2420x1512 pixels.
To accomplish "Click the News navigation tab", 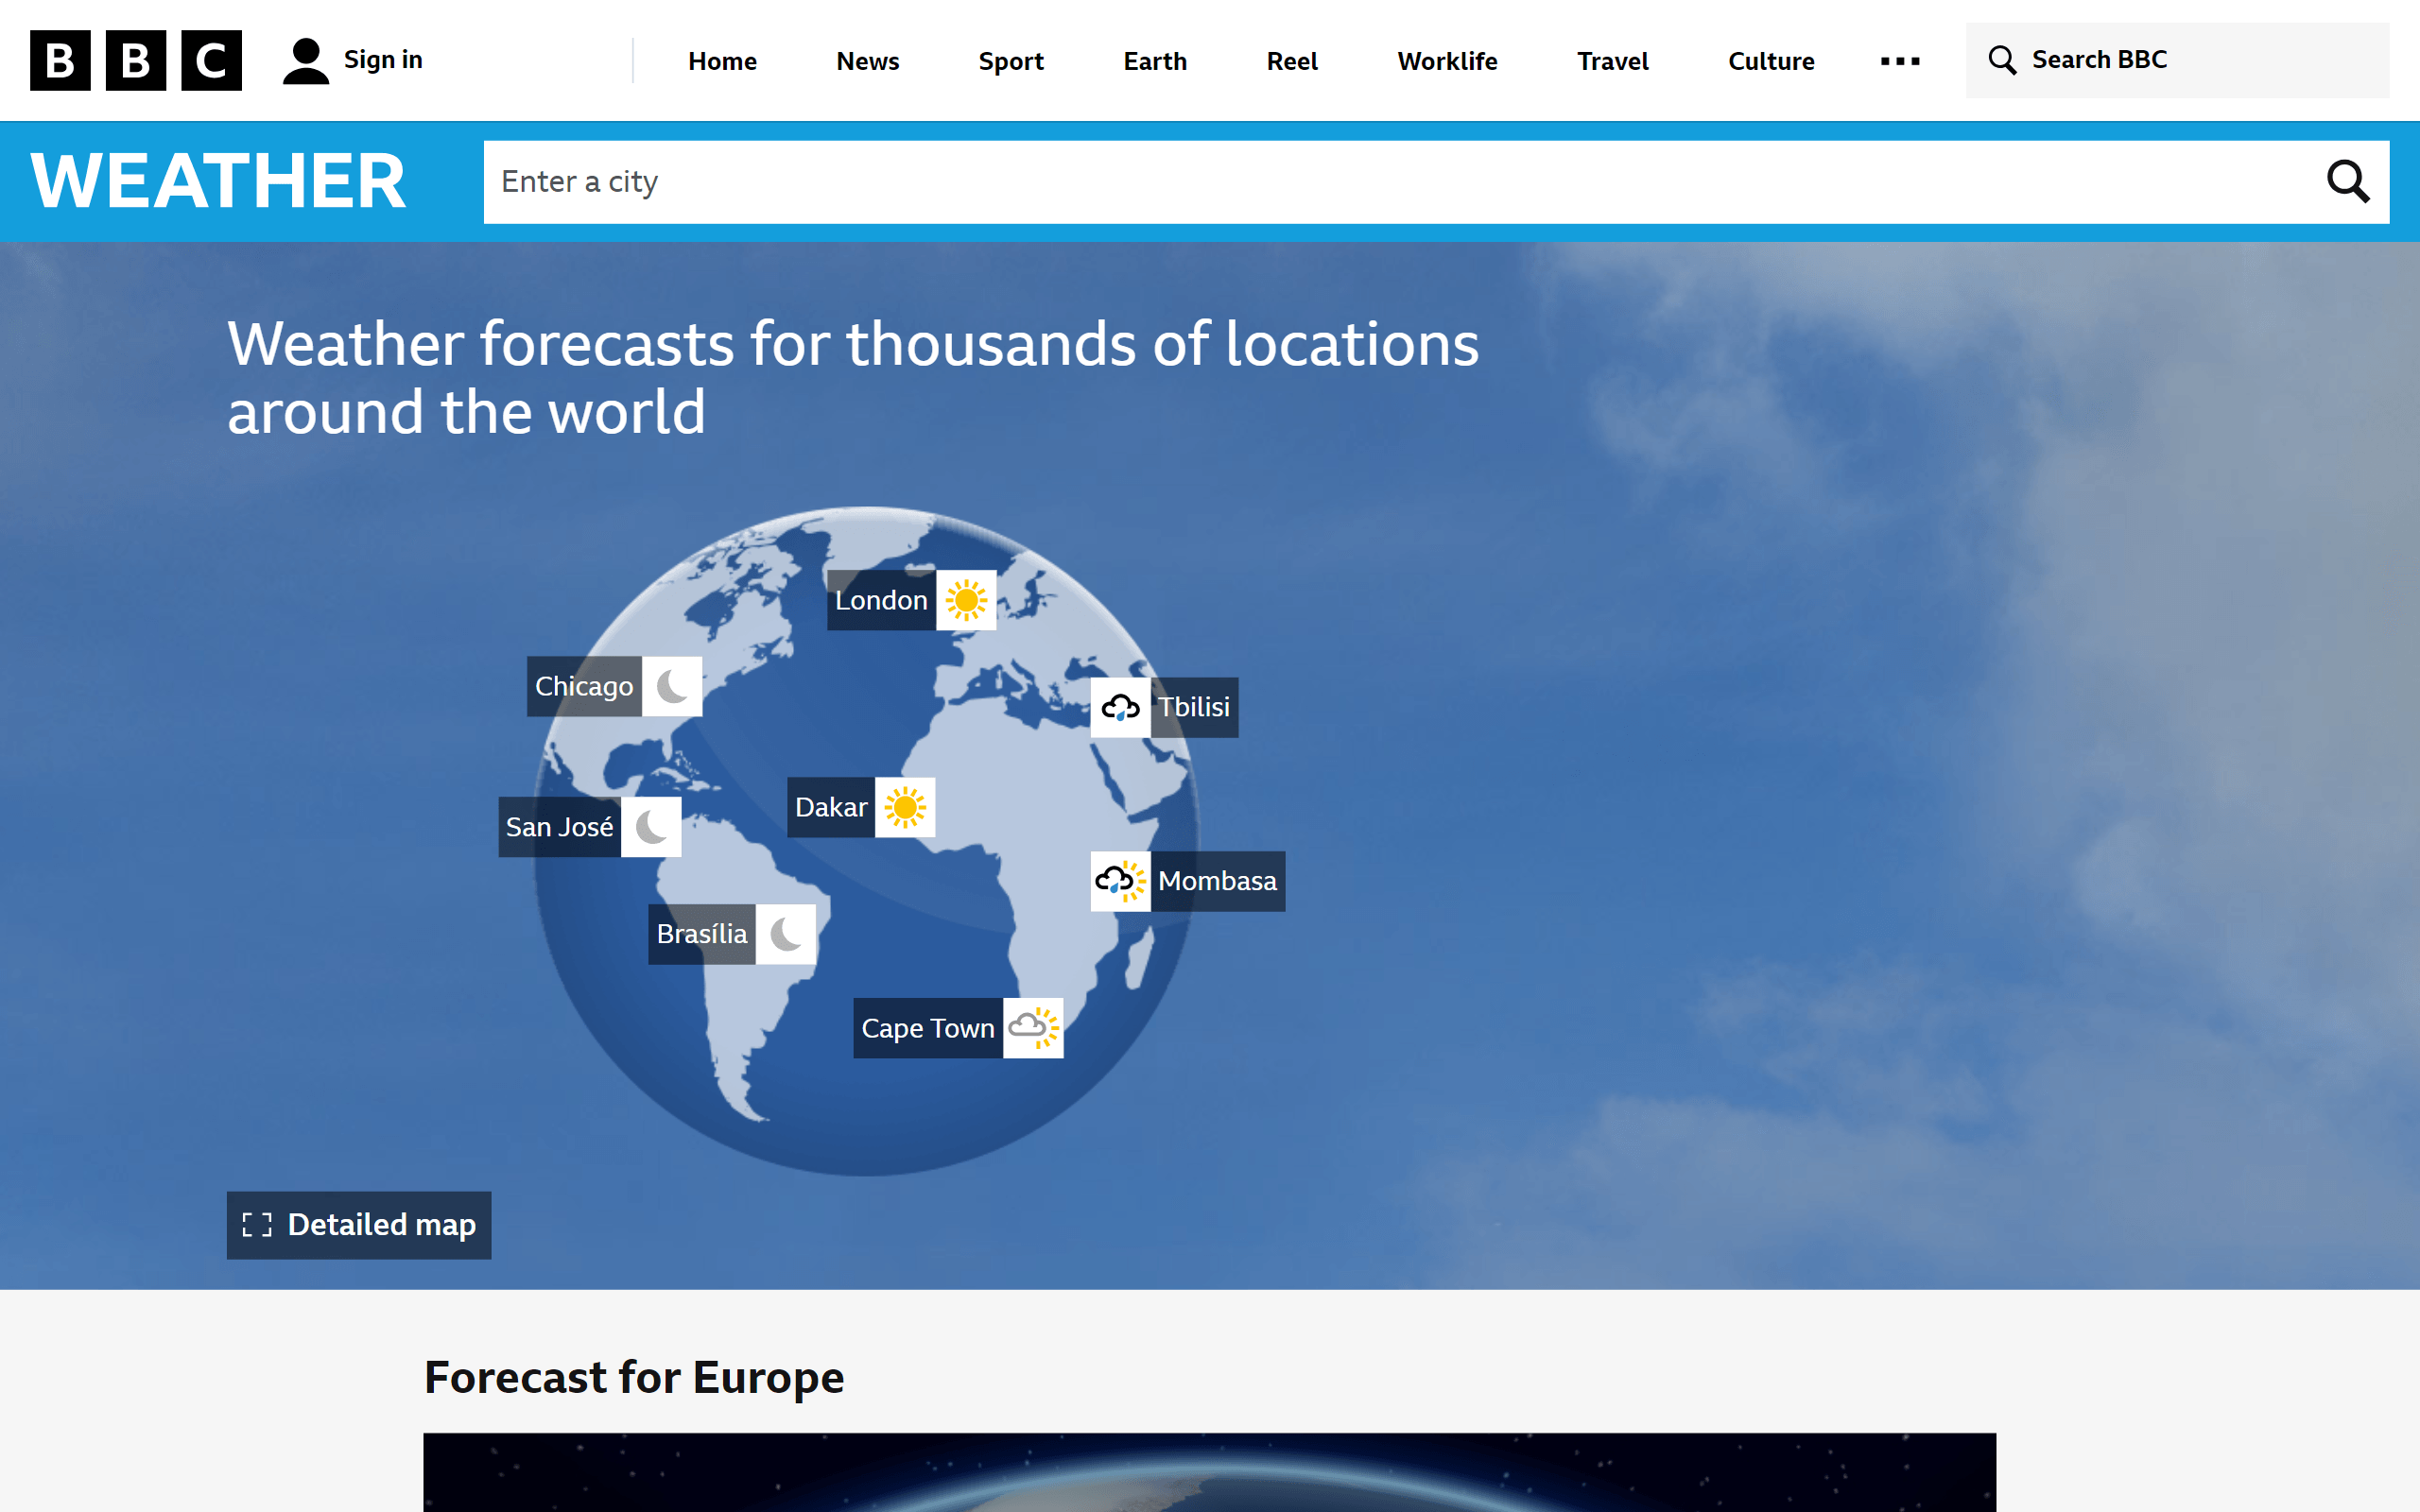I will [x=868, y=60].
